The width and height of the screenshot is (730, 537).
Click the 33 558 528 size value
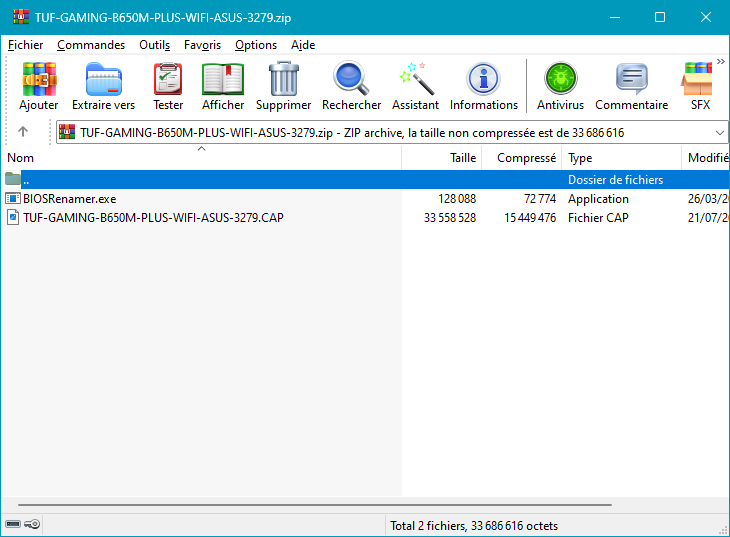450,218
